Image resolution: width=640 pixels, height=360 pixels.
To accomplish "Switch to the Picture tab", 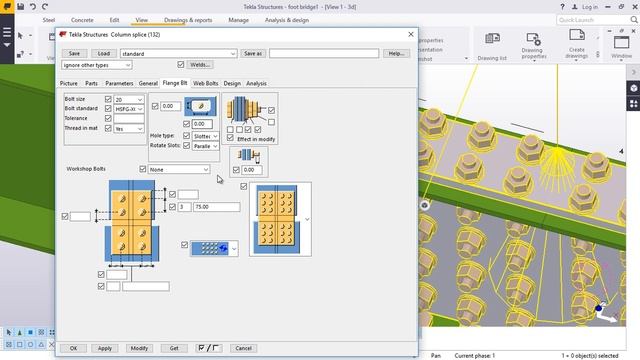I will pos(69,83).
